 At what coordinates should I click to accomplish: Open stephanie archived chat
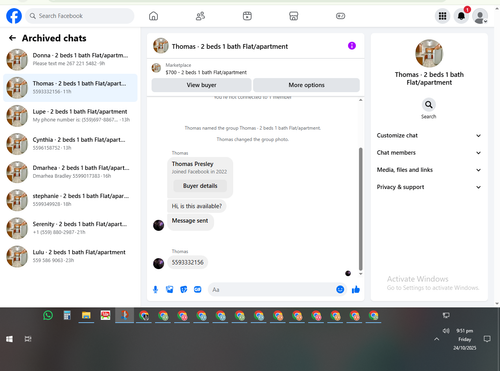pos(70,200)
